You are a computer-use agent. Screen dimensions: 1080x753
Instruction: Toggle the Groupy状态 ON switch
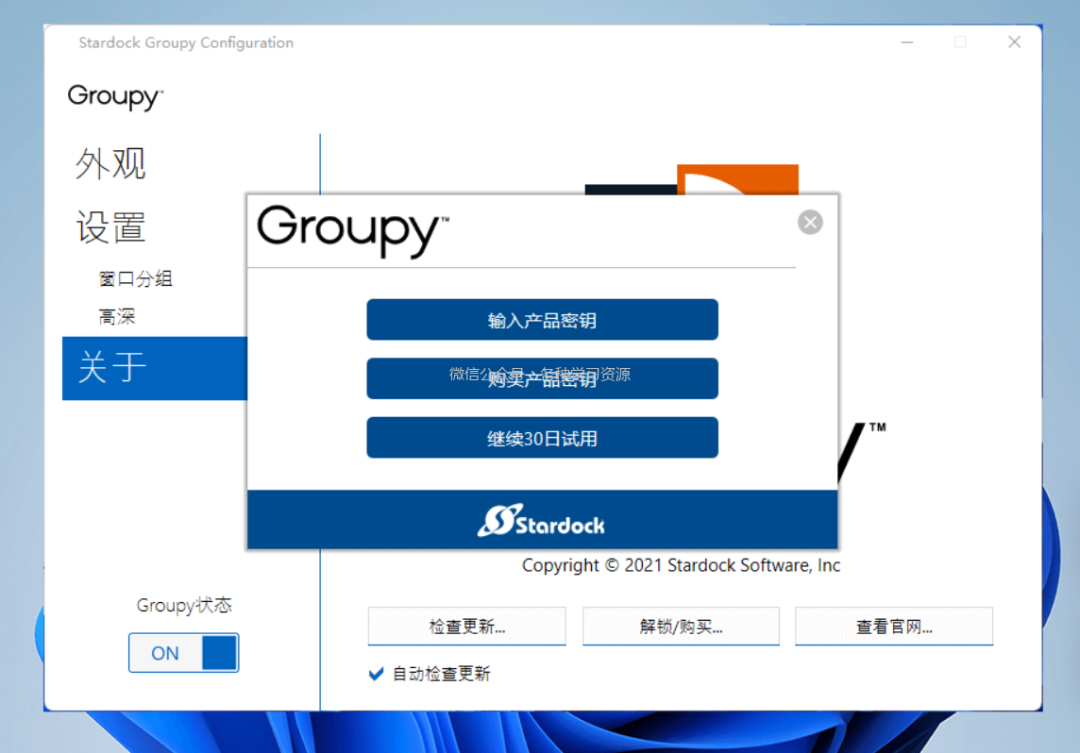point(183,652)
